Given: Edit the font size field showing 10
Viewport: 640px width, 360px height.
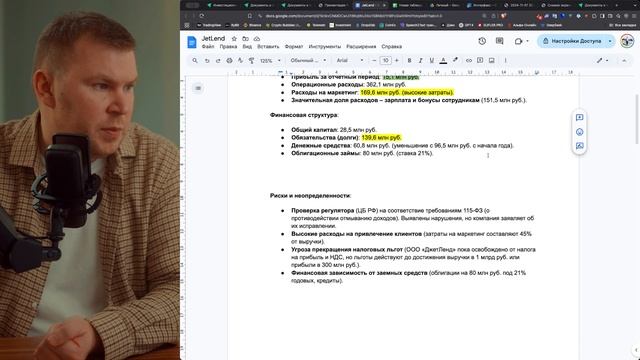Looking at the screenshot, I should 385,60.
